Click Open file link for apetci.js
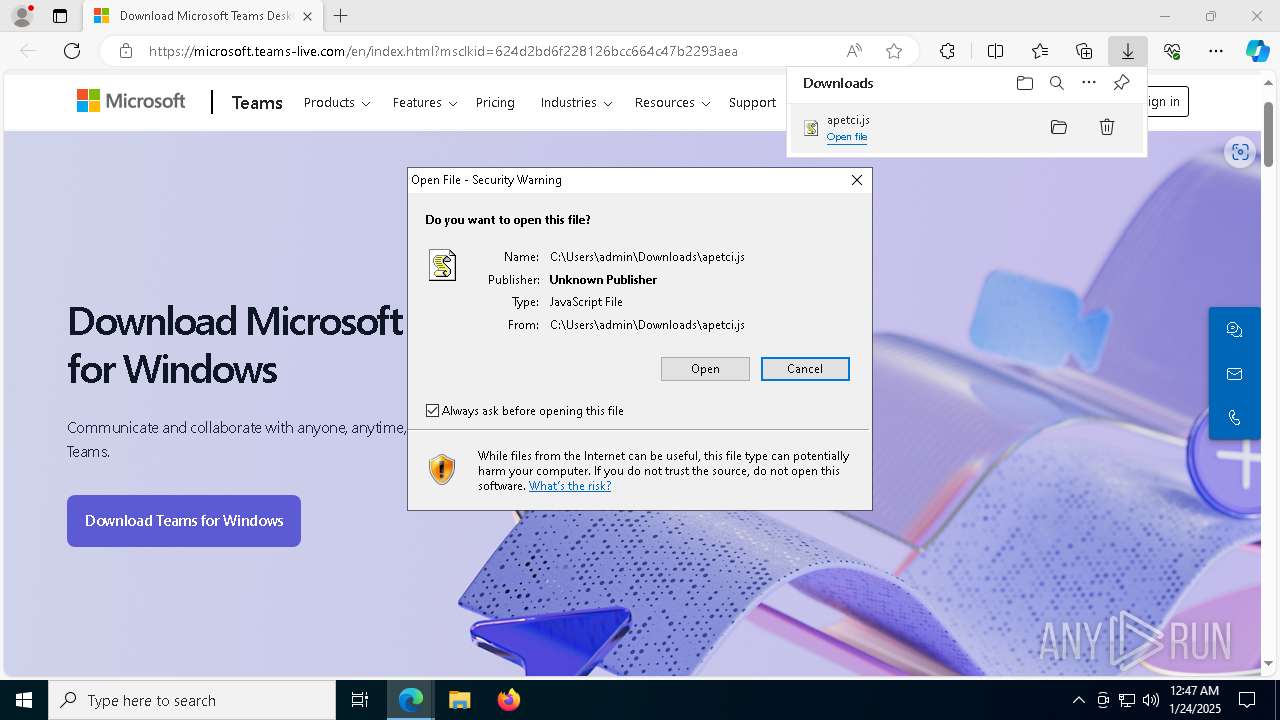Viewport: 1280px width, 720px height. [847, 137]
